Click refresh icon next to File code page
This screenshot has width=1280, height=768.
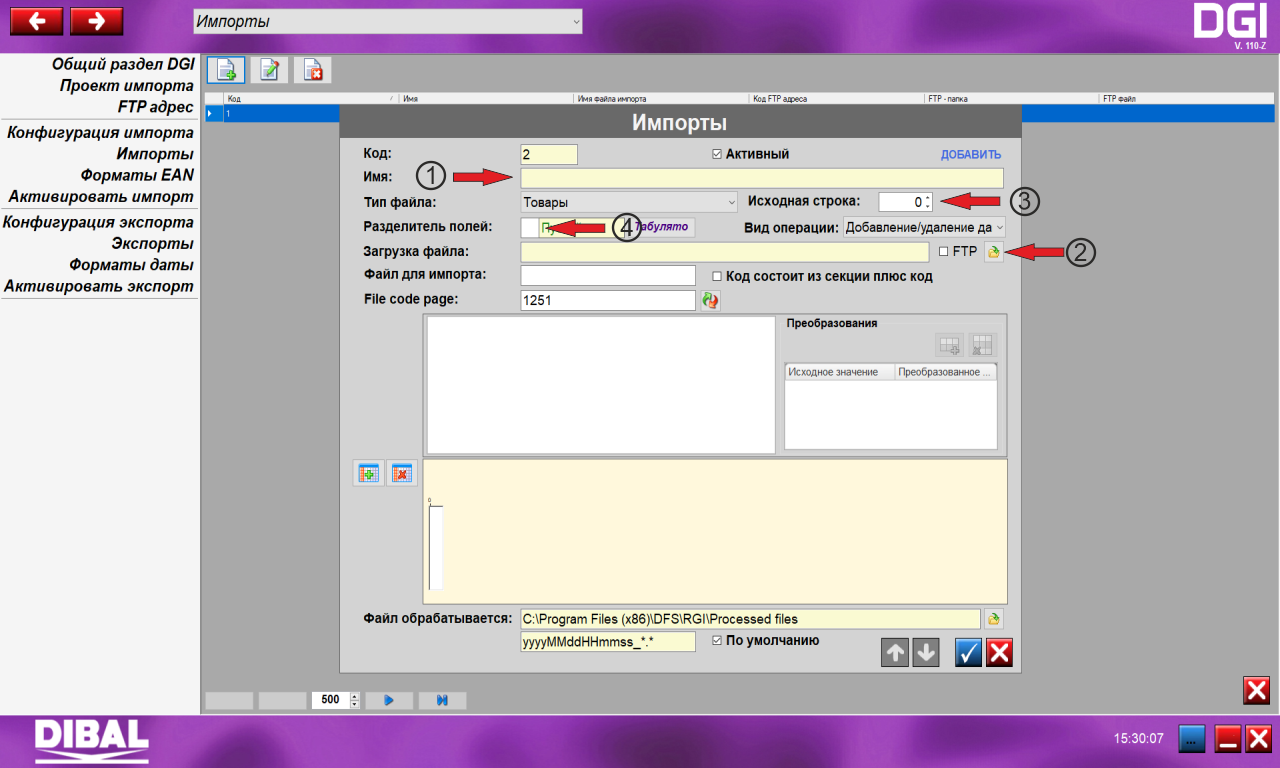pos(710,300)
